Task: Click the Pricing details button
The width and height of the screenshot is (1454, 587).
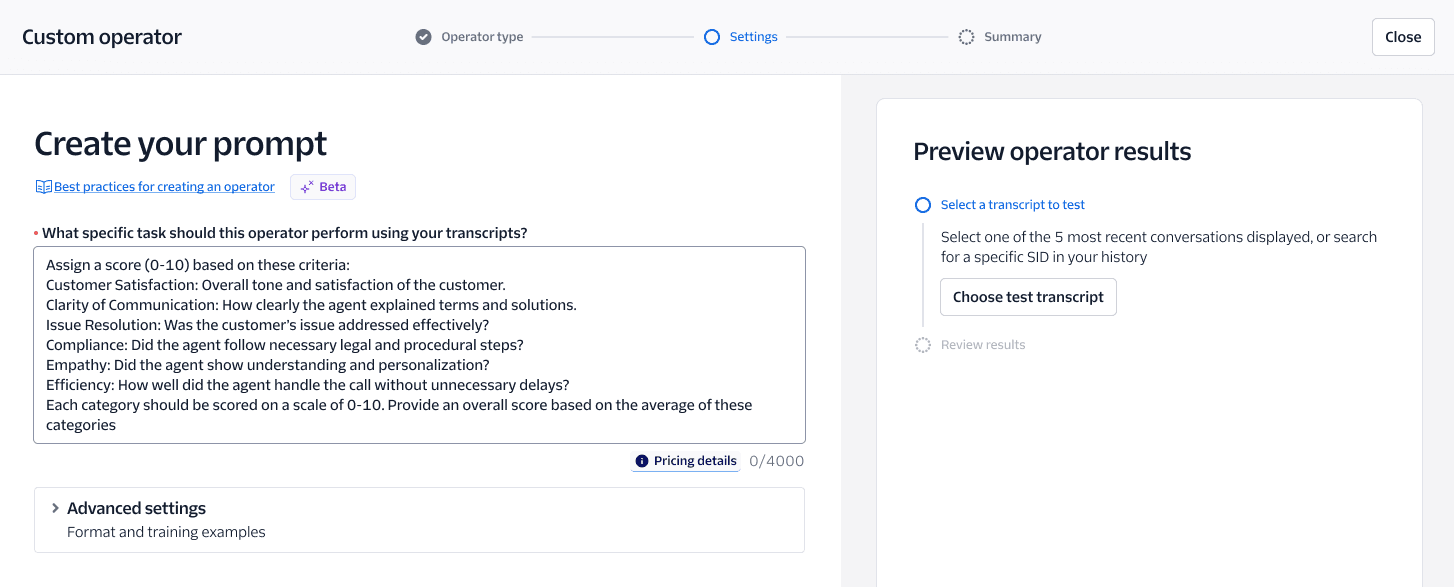Action: 684,460
